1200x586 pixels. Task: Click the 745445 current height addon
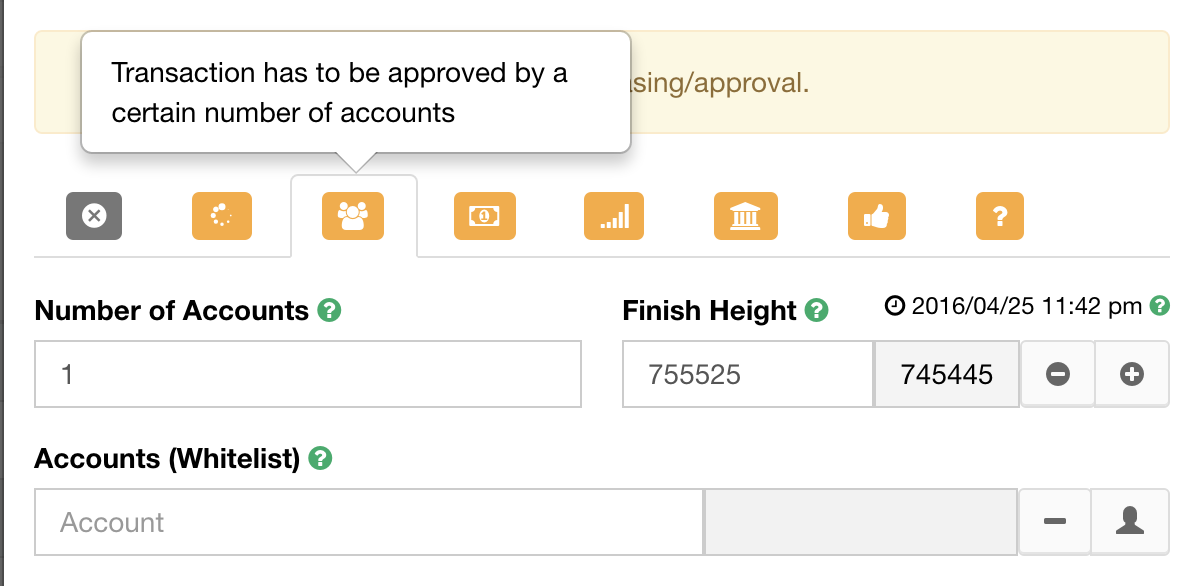(947, 374)
